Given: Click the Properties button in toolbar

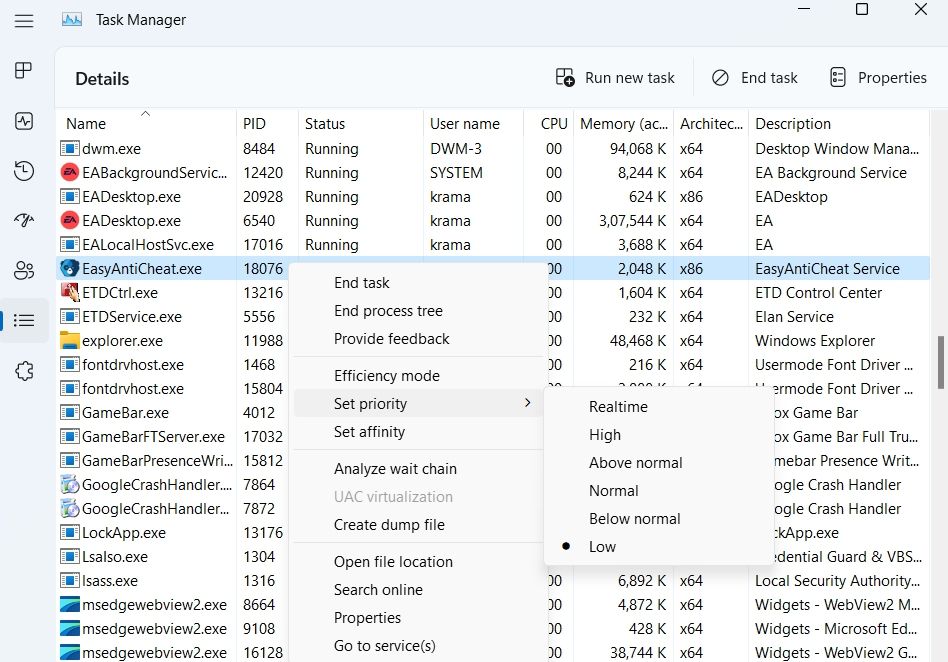Looking at the screenshot, I should pos(878,78).
